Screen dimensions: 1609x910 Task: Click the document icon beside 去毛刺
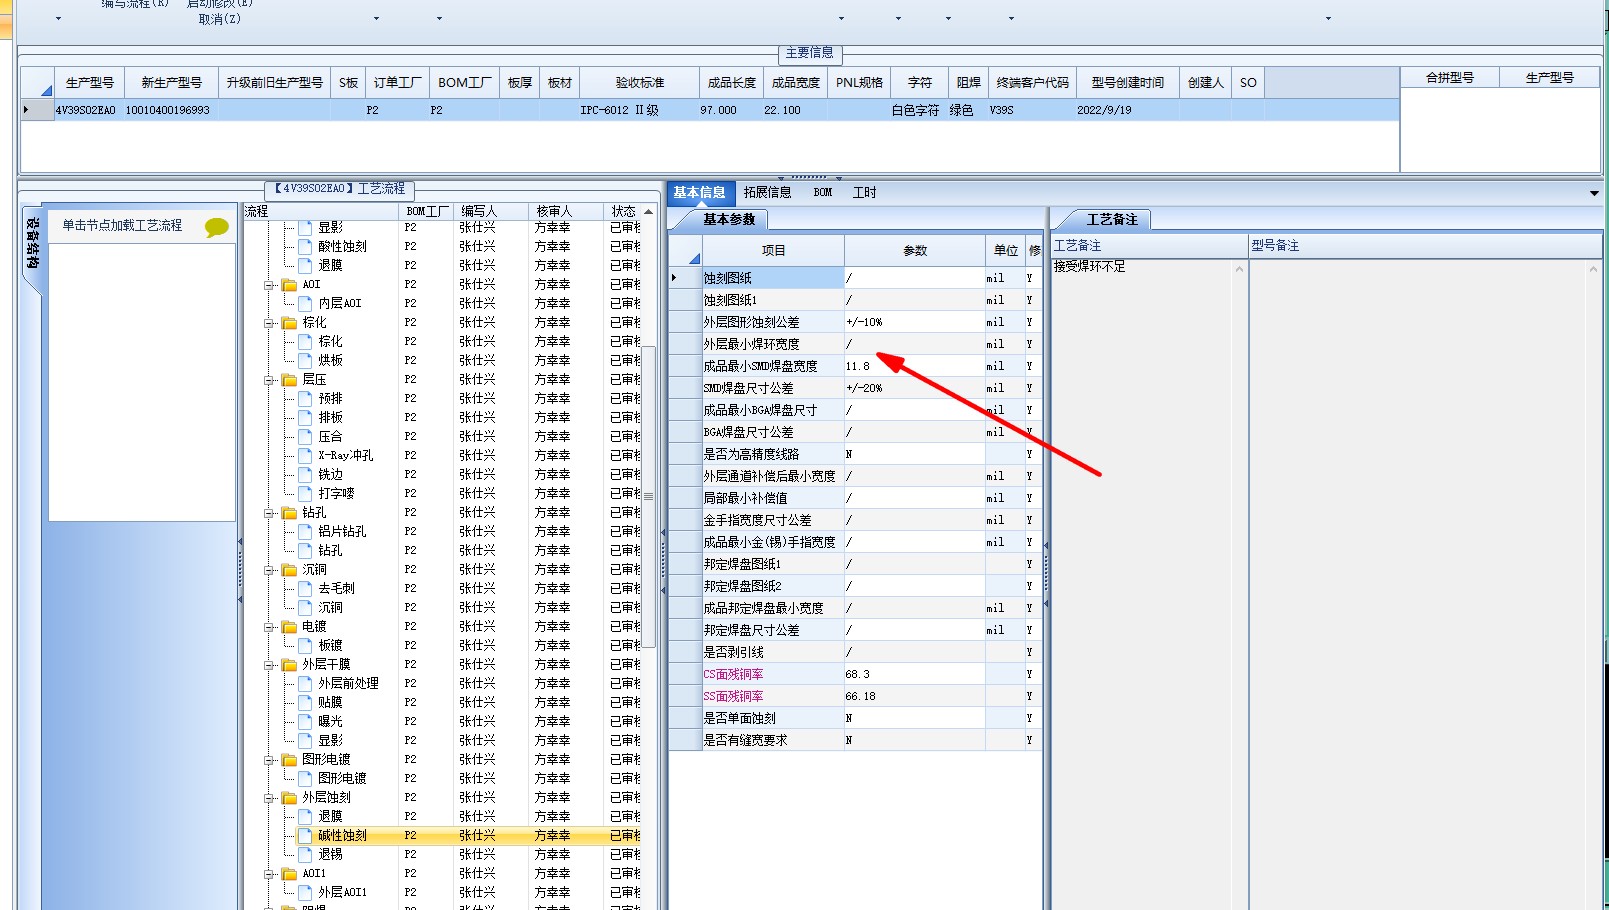coord(306,588)
